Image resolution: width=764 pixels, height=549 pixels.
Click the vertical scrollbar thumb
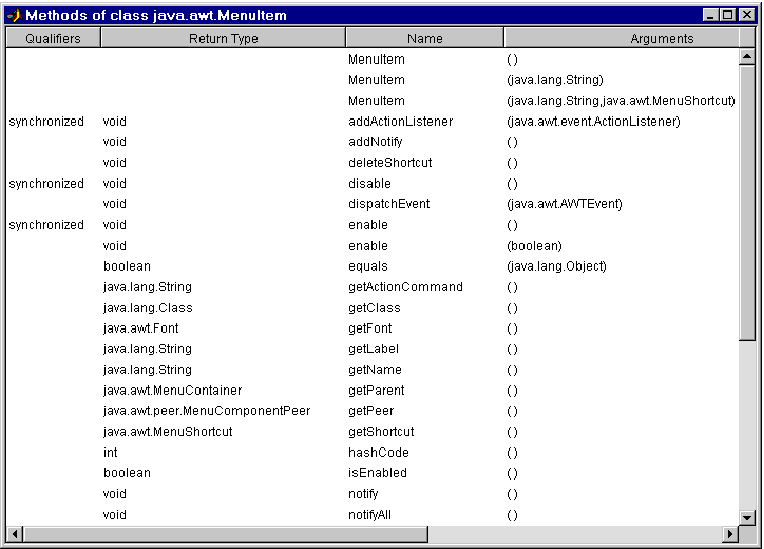[746, 200]
